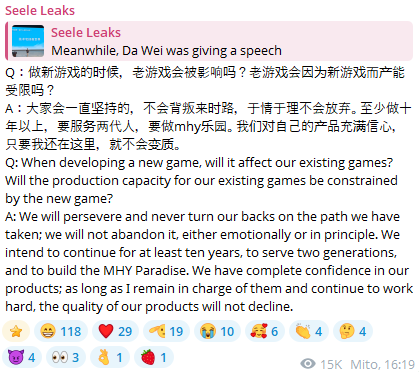Add the star reaction
Screen dimensions: 419x372
16,331
